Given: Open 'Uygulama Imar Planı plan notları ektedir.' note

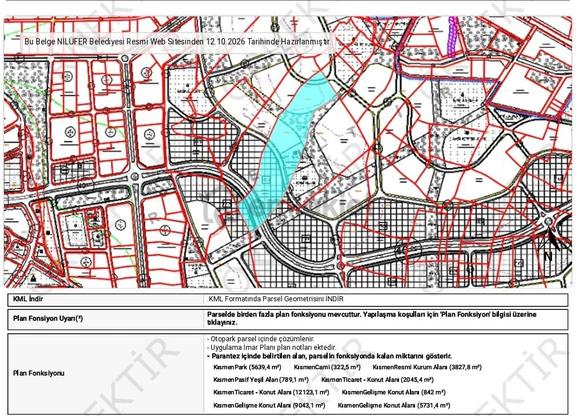Looking at the screenshot, I should point(271,347).
